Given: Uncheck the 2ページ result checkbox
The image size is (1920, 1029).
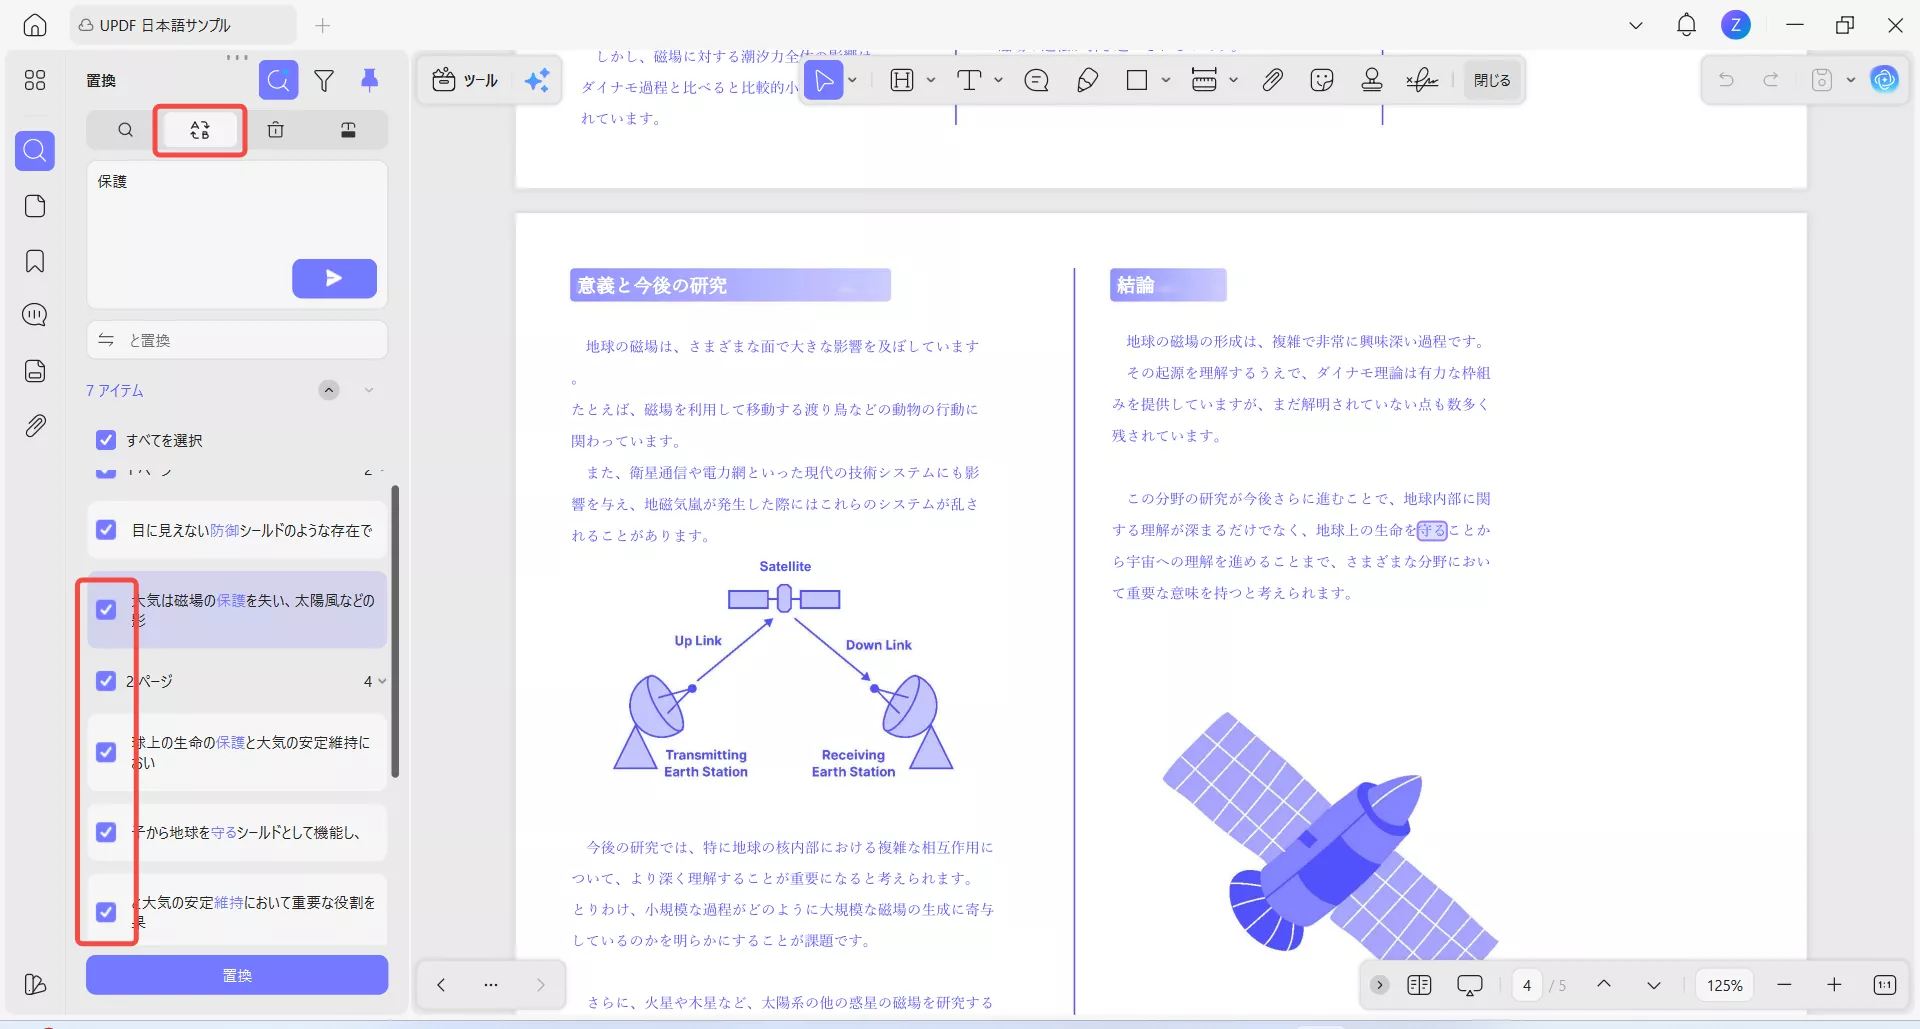Looking at the screenshot, I should [107, 681].
